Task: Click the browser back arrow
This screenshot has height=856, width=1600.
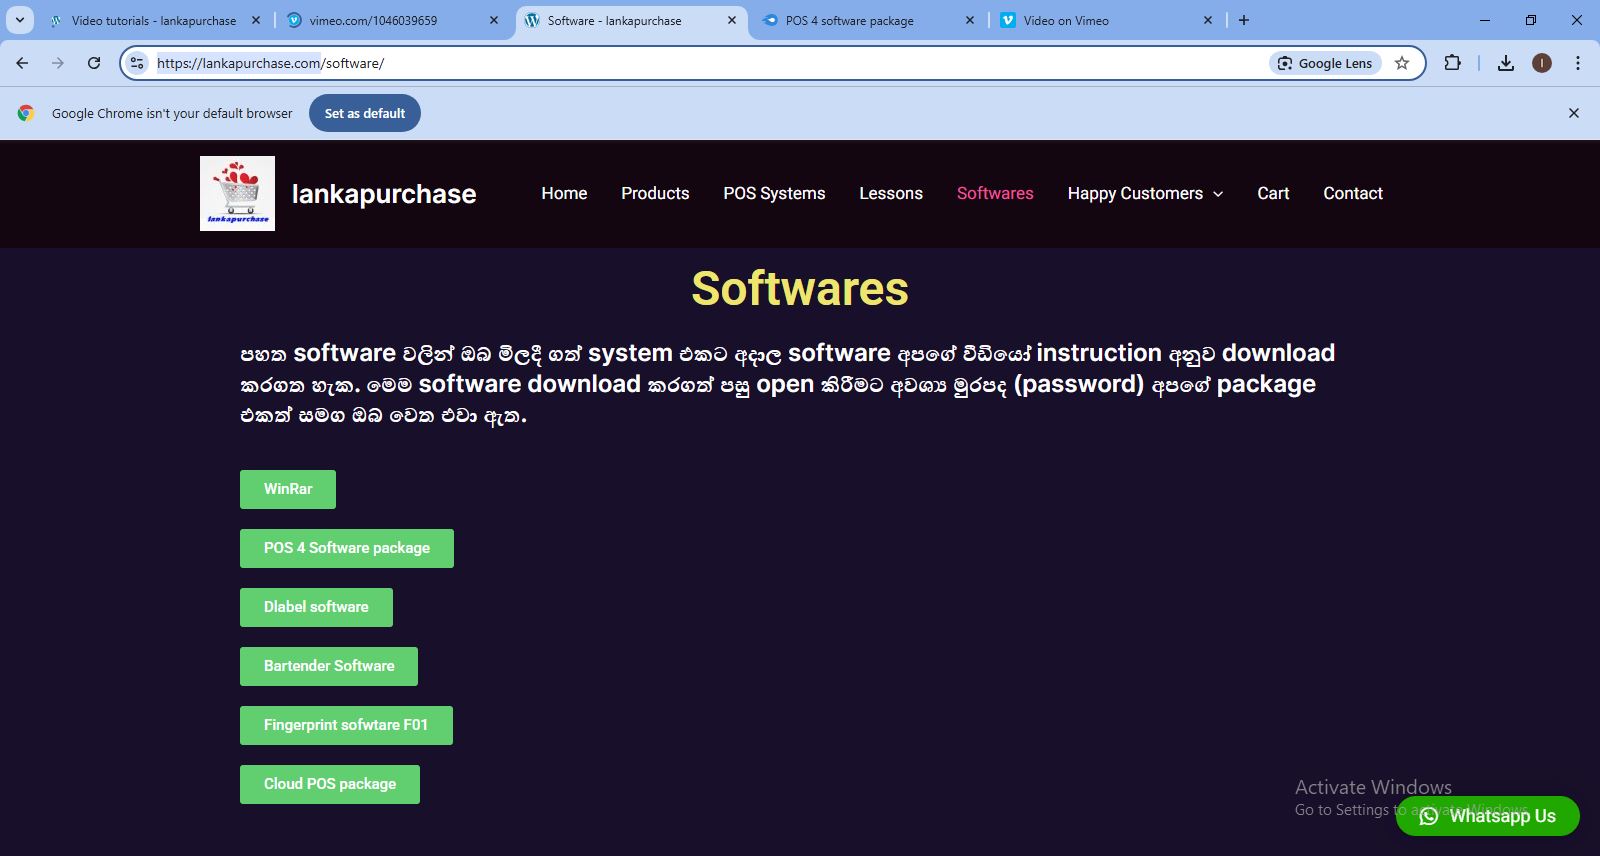Action: (x=22, y=63)
